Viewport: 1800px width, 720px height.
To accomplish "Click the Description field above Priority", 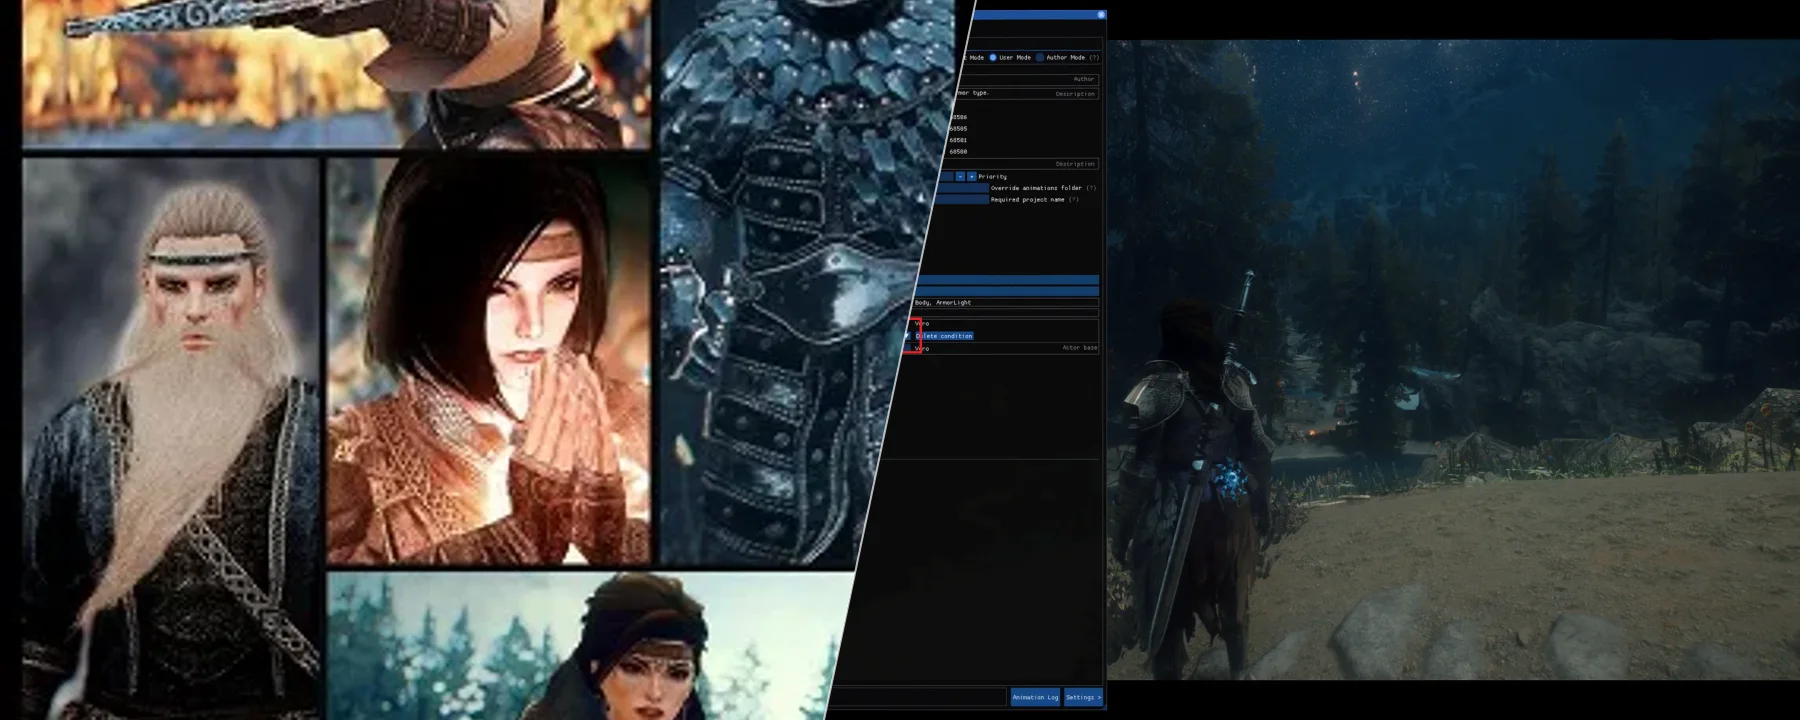I will click(1018, 164).
